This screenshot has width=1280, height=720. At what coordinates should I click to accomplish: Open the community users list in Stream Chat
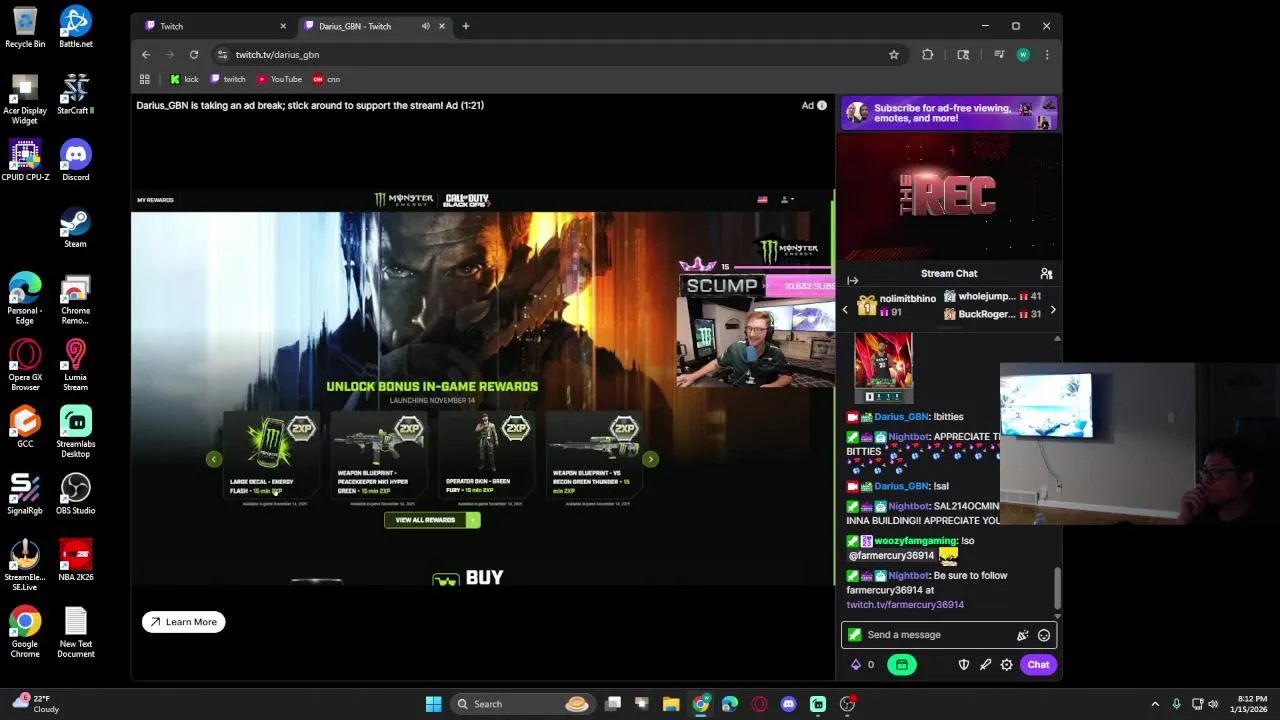(1046, 273)
